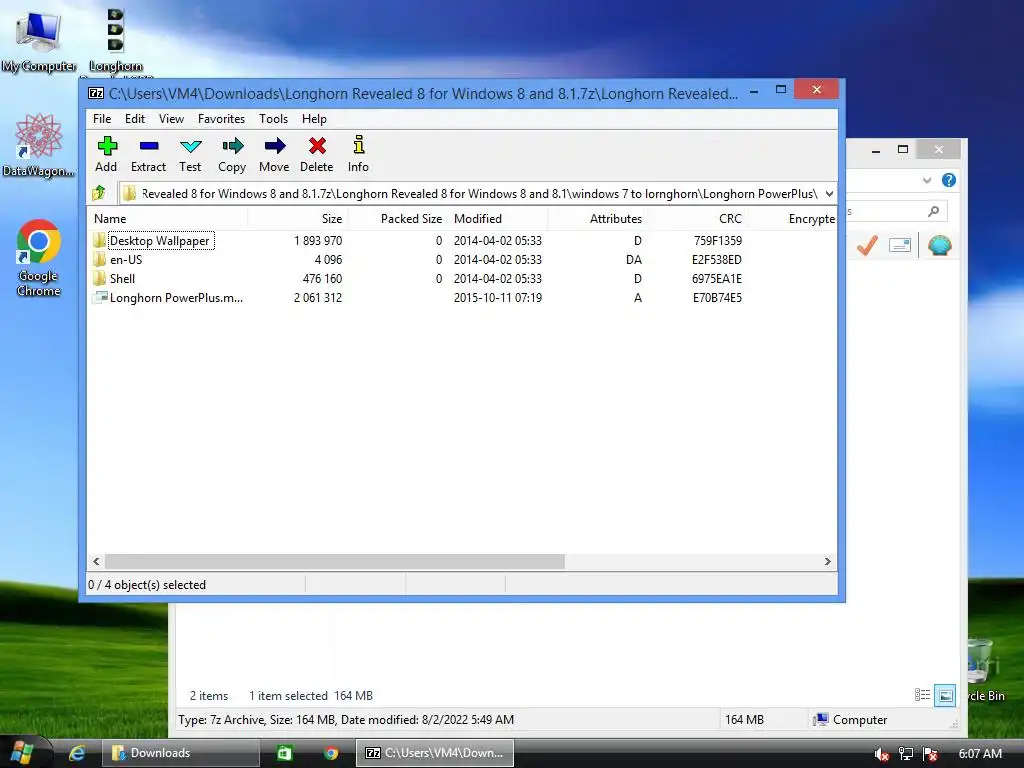Click the Computer label in Explorer status bar
The width and height of the screenshot is (1024, 768).
(x=859, y=720)
